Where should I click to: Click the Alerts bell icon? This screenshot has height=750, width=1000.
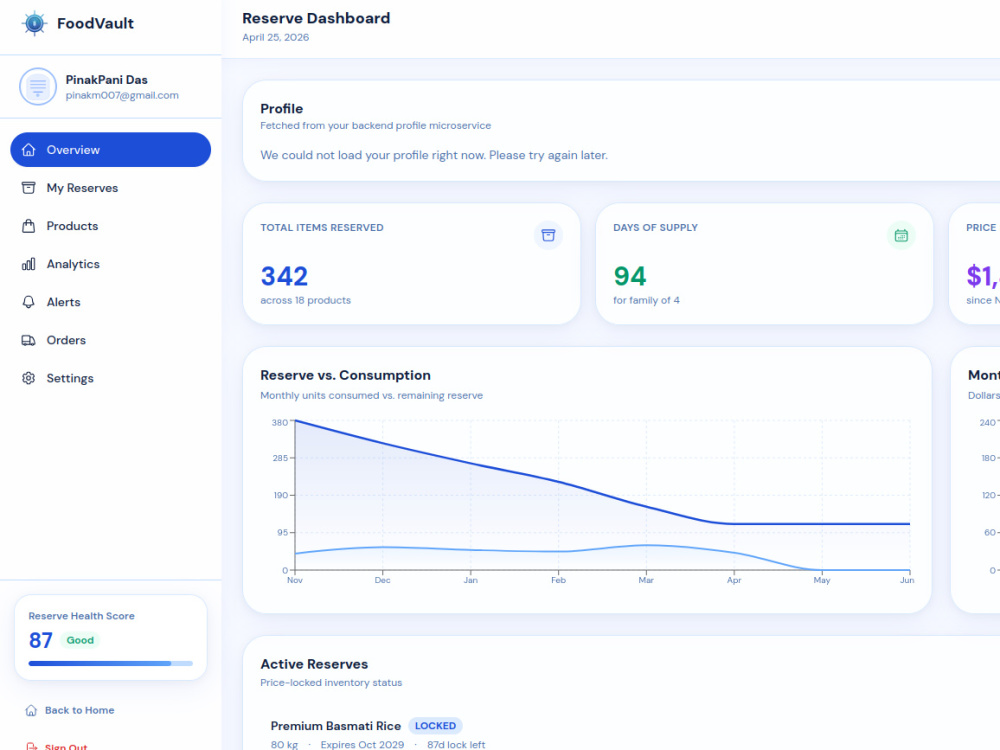[x=29, y=302]
